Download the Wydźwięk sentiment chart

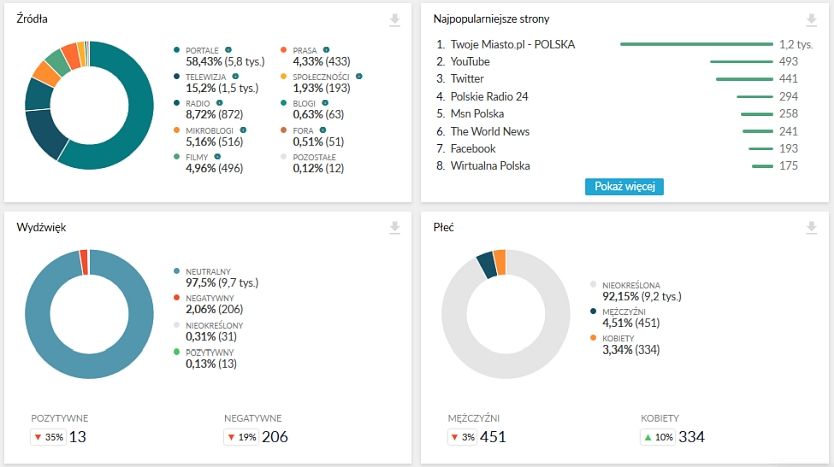[x=395, y=229]
